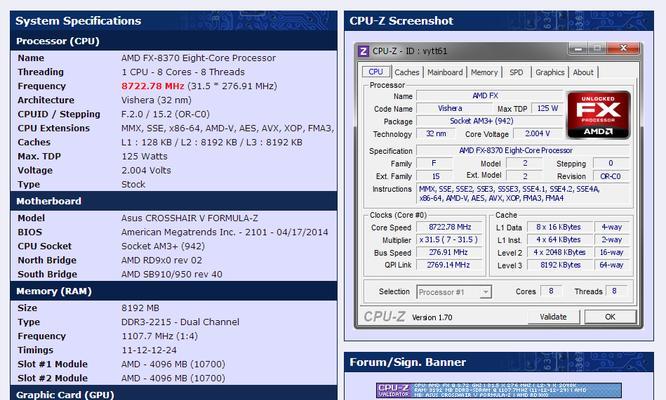Minimize the CPU-Z window
The width and height of the screenshot is (666, 400).
(578, 49)
